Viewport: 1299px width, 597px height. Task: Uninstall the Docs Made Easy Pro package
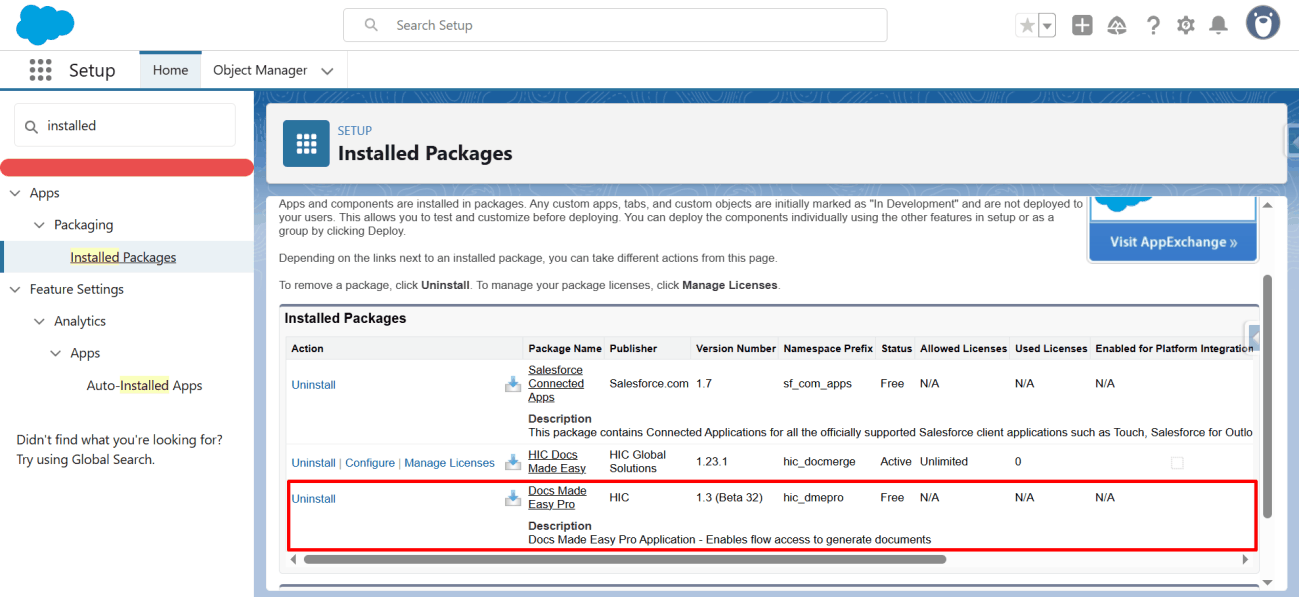coord(313,499)
